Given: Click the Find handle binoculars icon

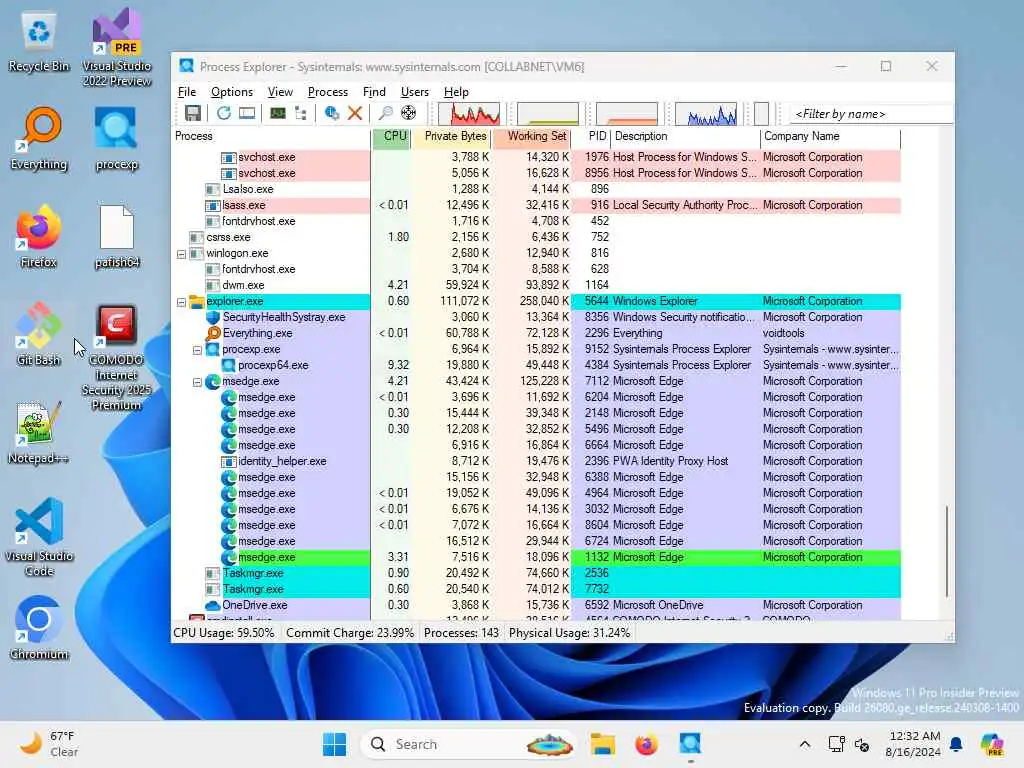Looking at the screenshot, I should [386, 114].
